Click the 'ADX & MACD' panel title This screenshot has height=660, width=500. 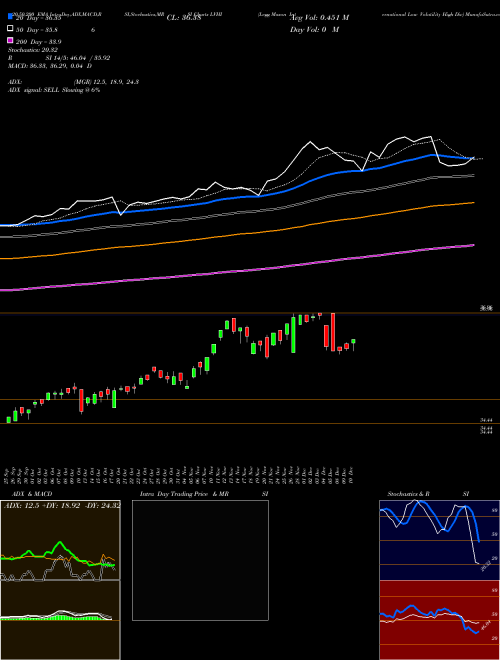pyautogui.click(x=32, y=494)
